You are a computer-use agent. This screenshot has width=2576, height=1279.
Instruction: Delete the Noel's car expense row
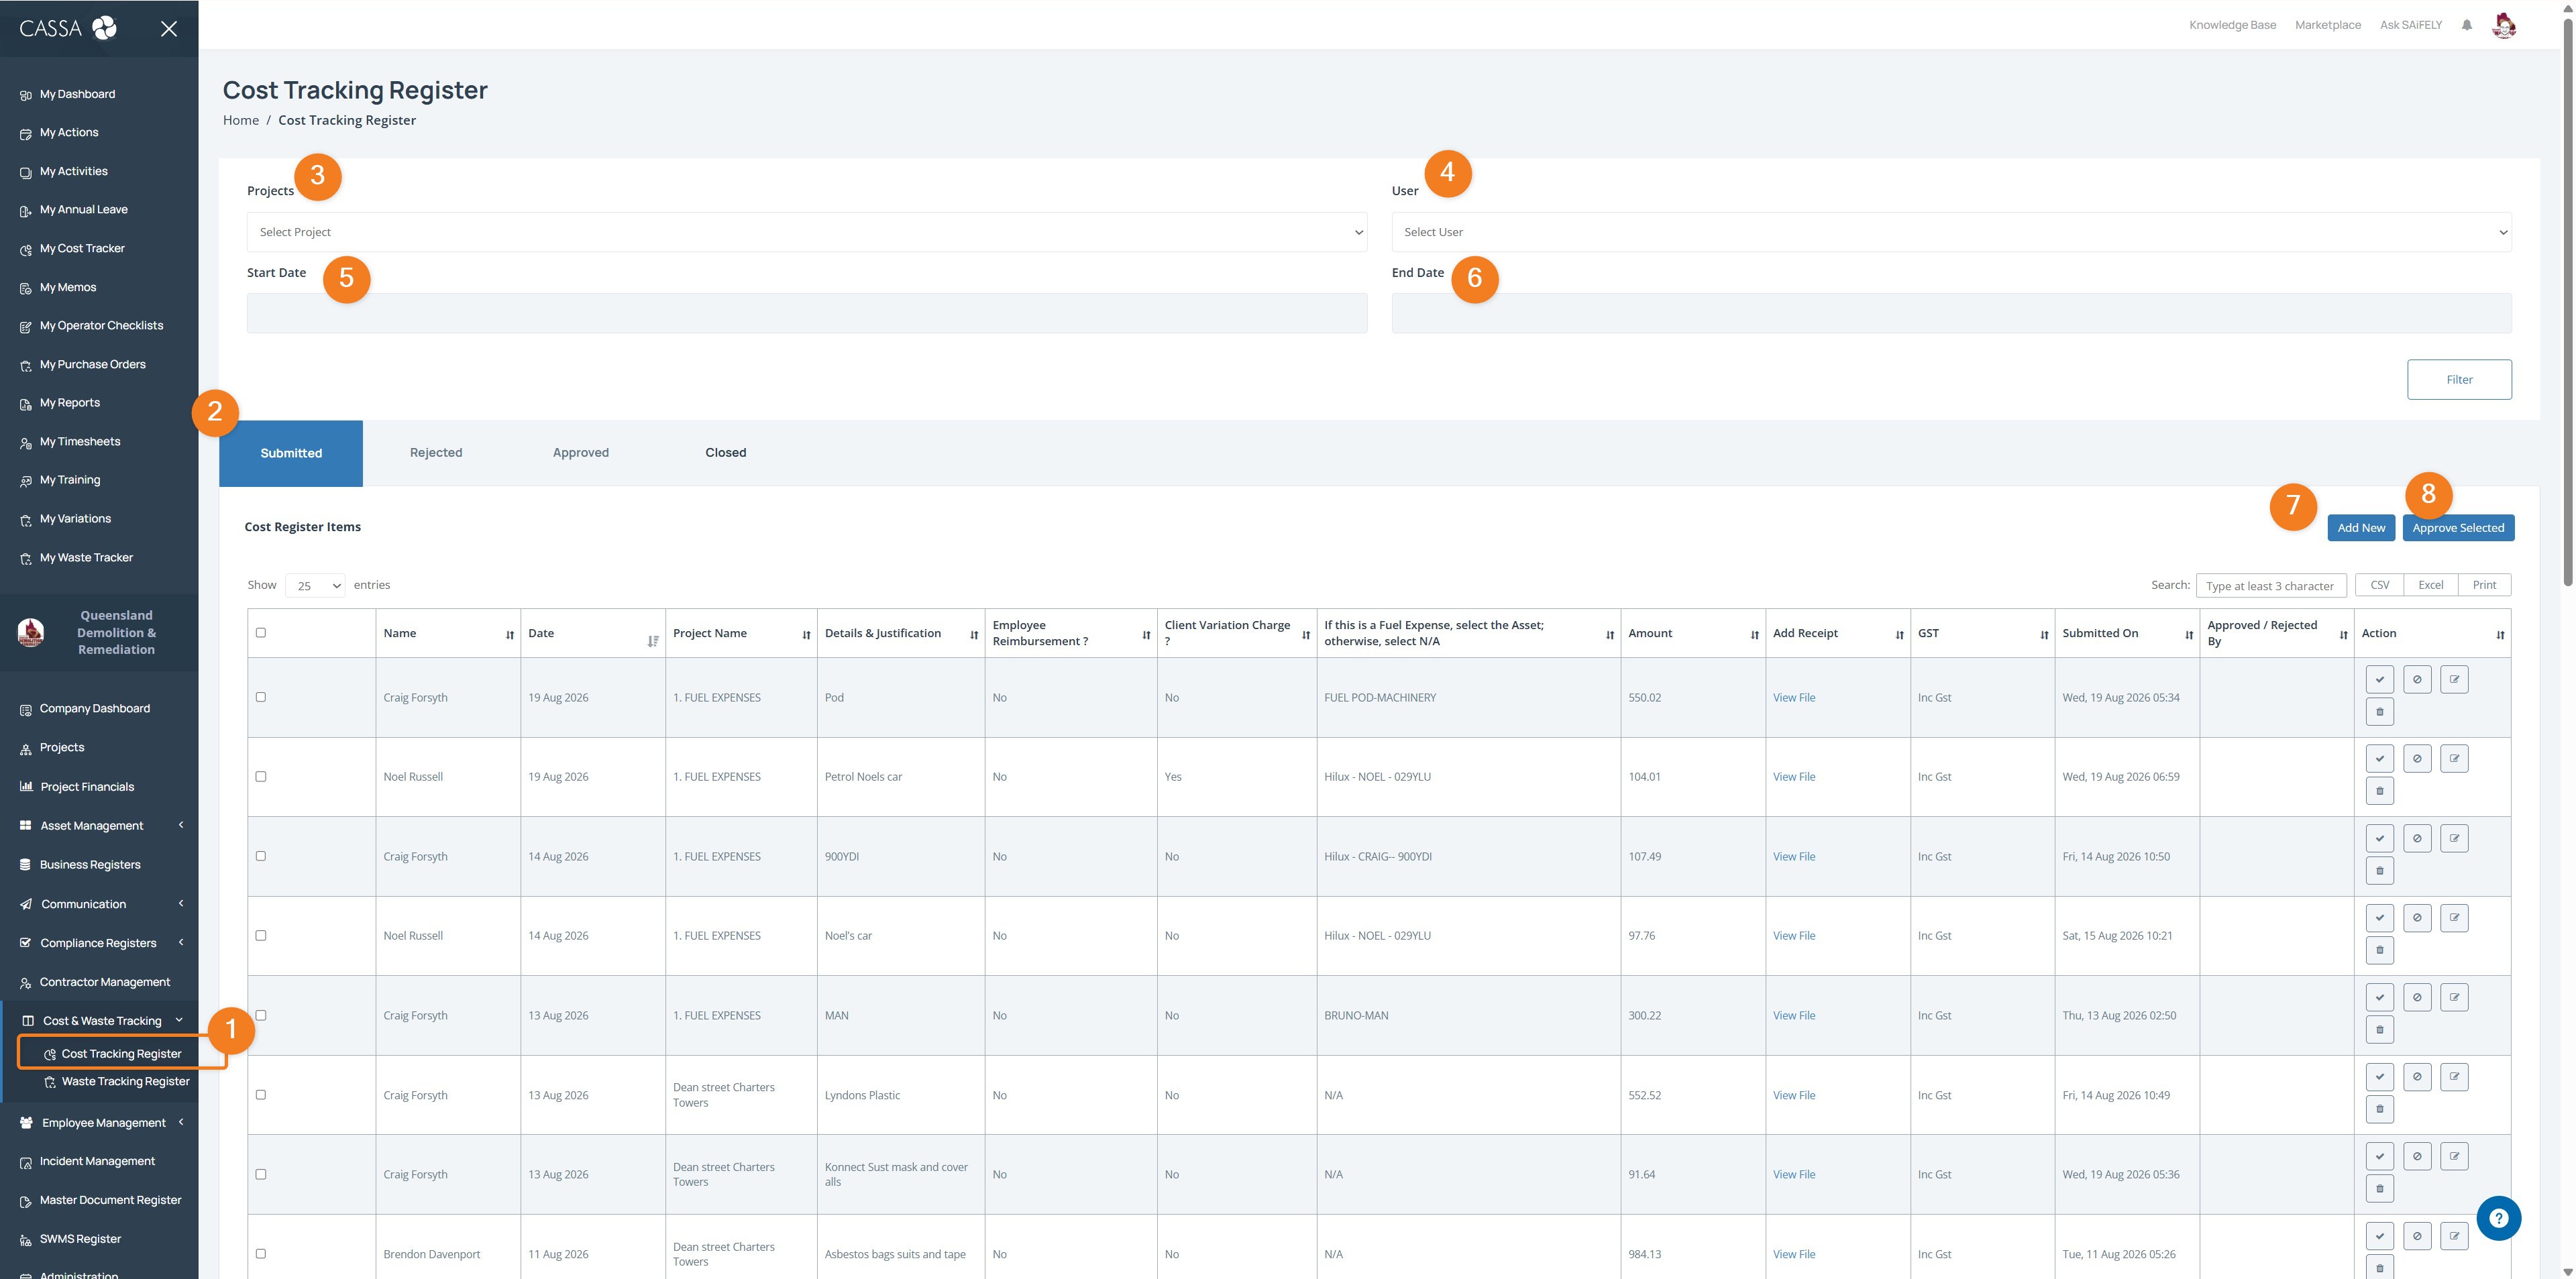point(2380,950)
